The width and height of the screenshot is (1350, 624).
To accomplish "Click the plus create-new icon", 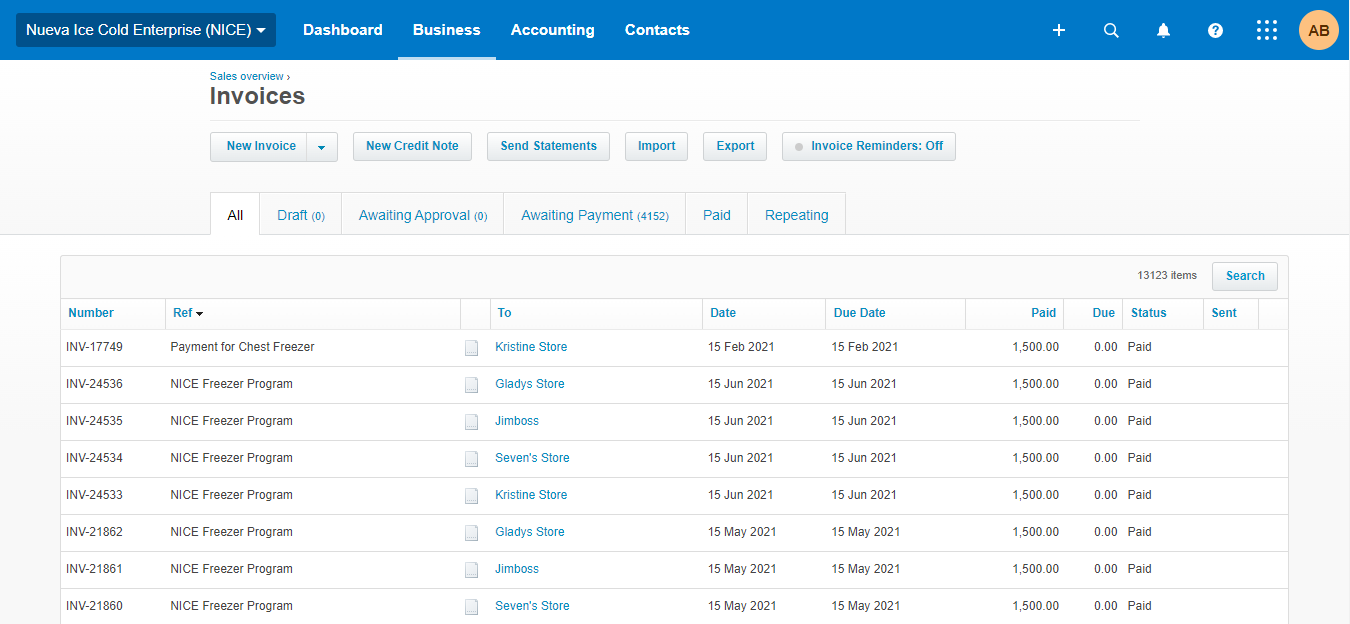I will pos(1059,30).
